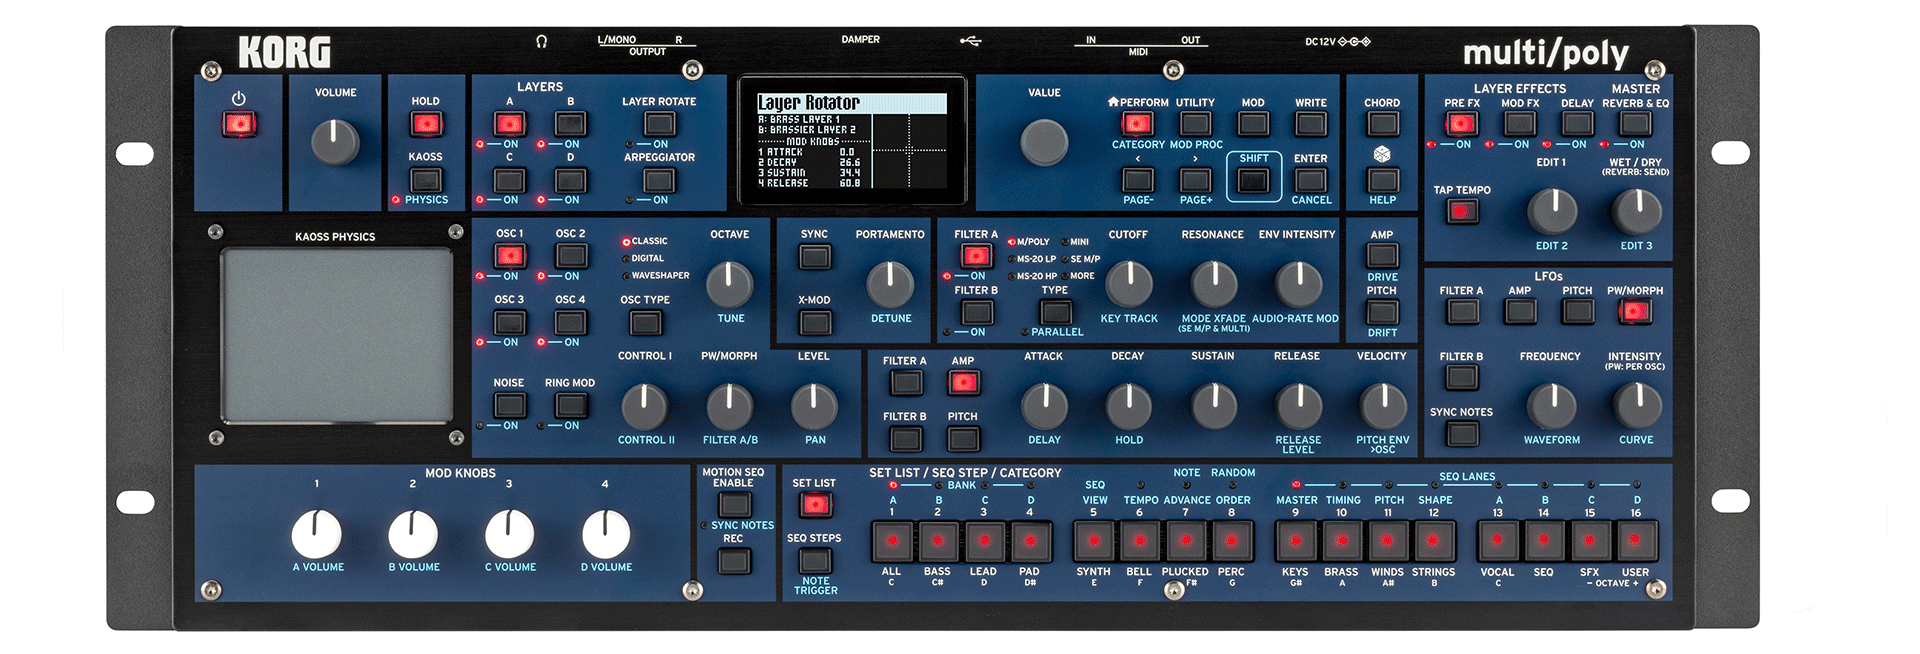Open Perform mode button
This screenshot has height=654, width=1920.
coord(1137,124)
